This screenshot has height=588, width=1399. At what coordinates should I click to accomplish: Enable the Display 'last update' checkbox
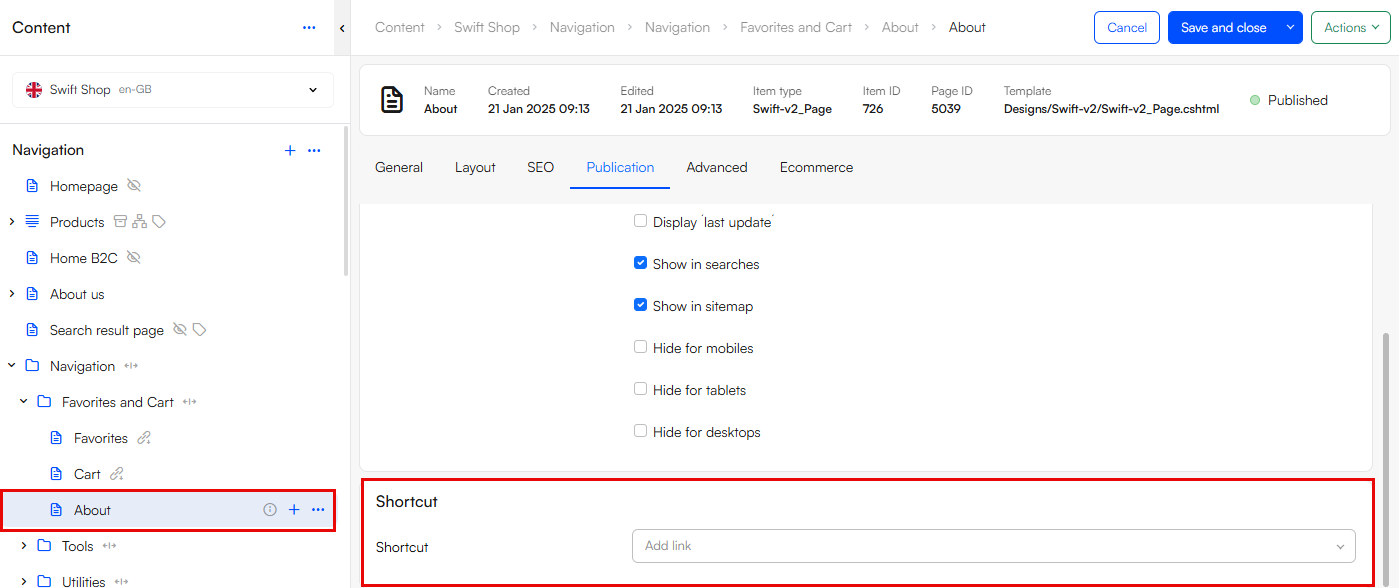(x=640, y=221)
